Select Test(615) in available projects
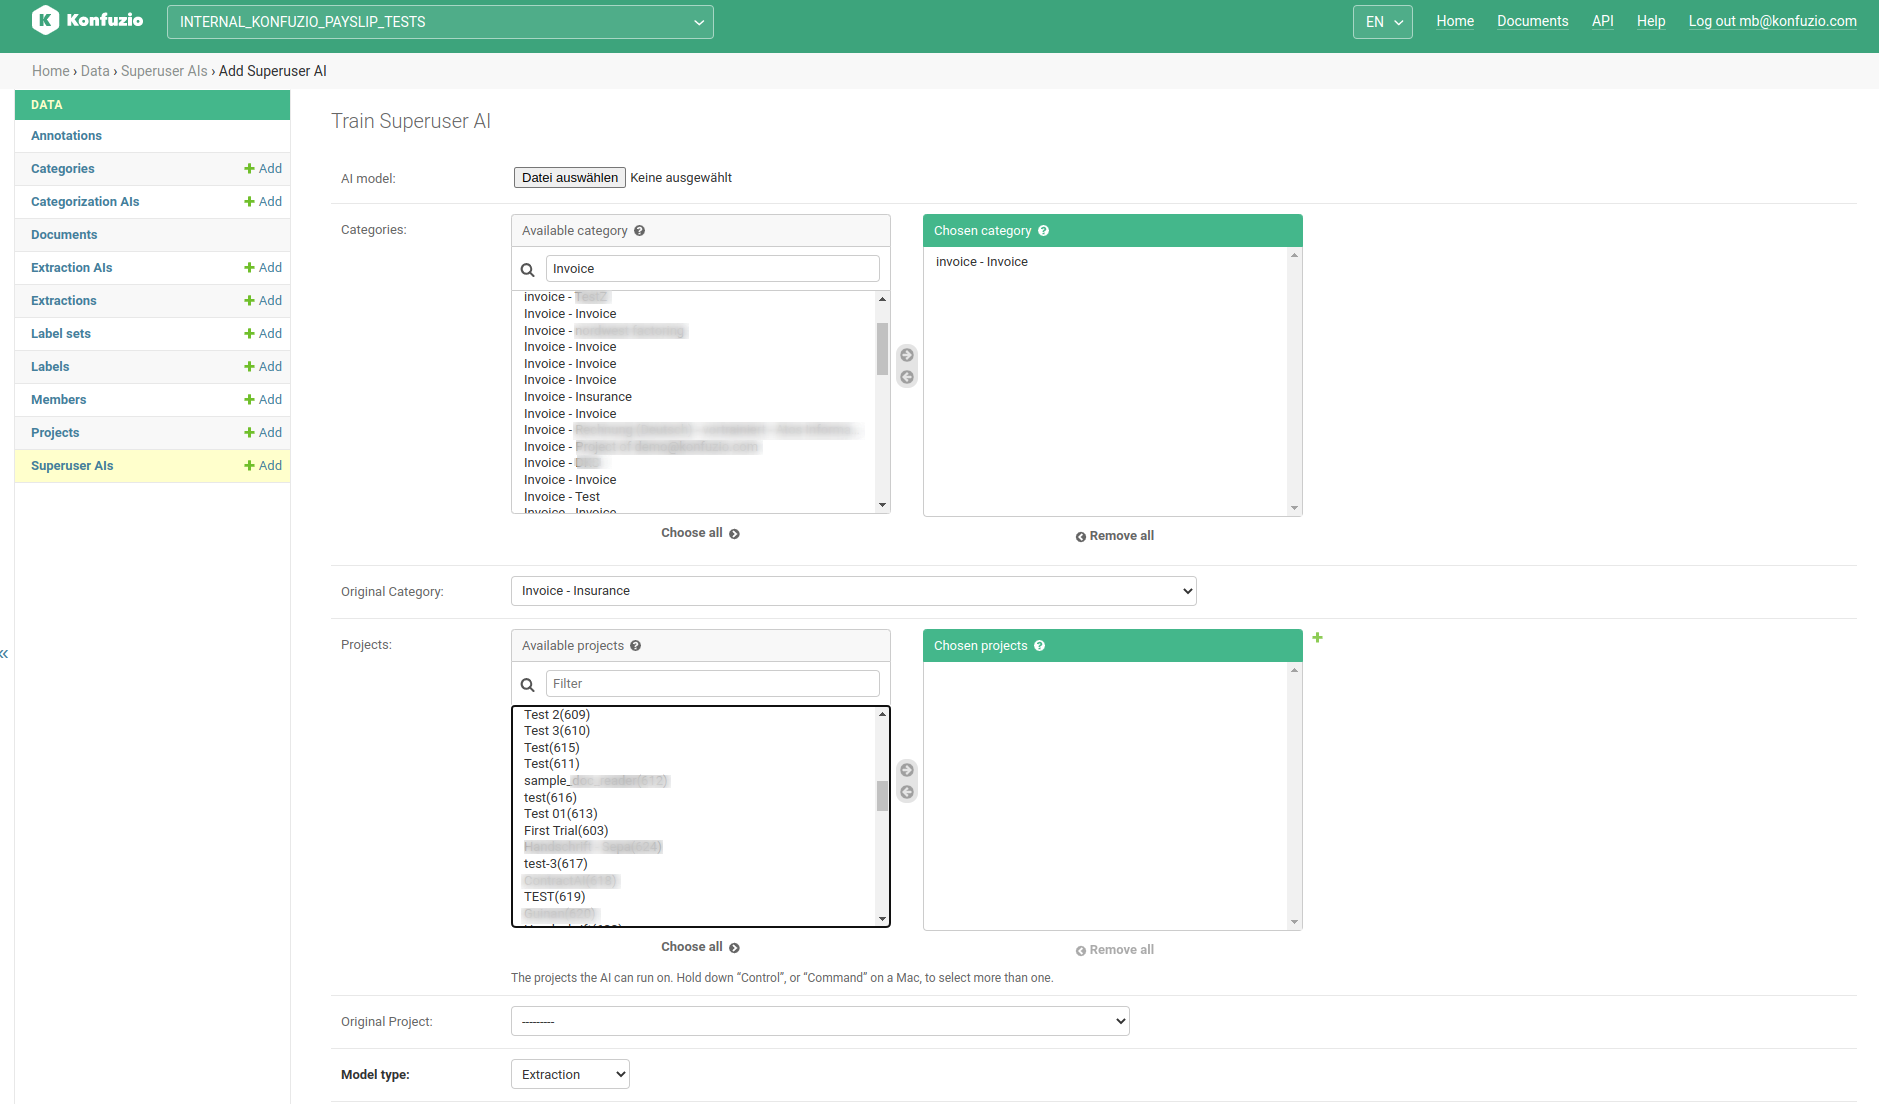The width and height of the screenshot is (1879, 1104). (x=552, y=748)
